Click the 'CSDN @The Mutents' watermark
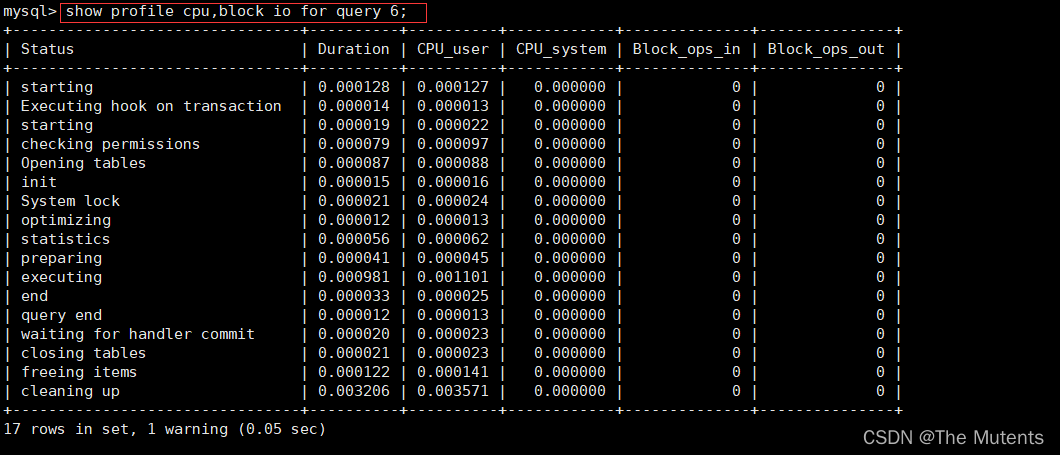 pos(953,437)
